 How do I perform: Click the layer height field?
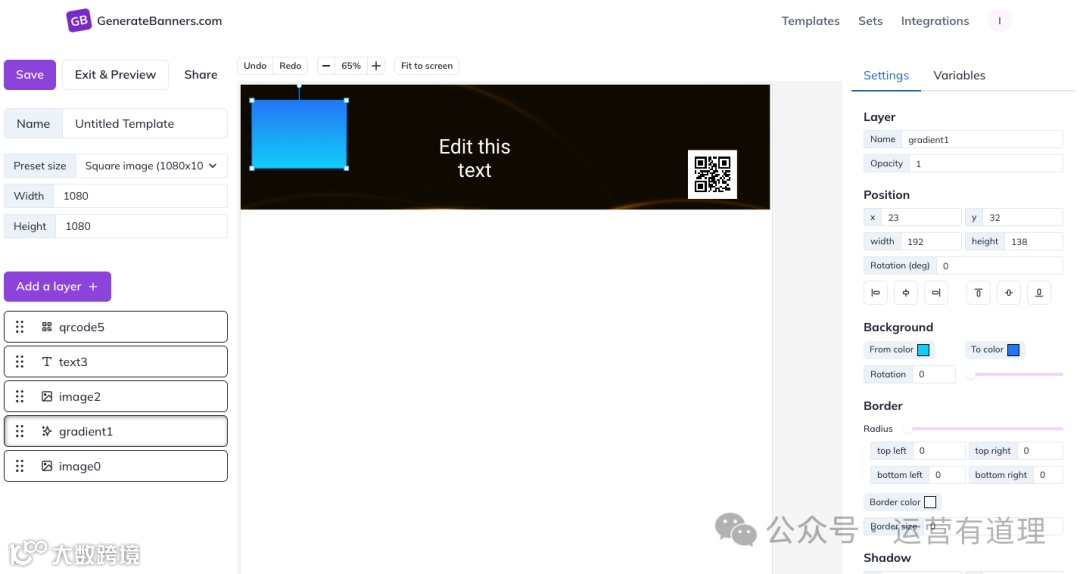click(1034, 242)
